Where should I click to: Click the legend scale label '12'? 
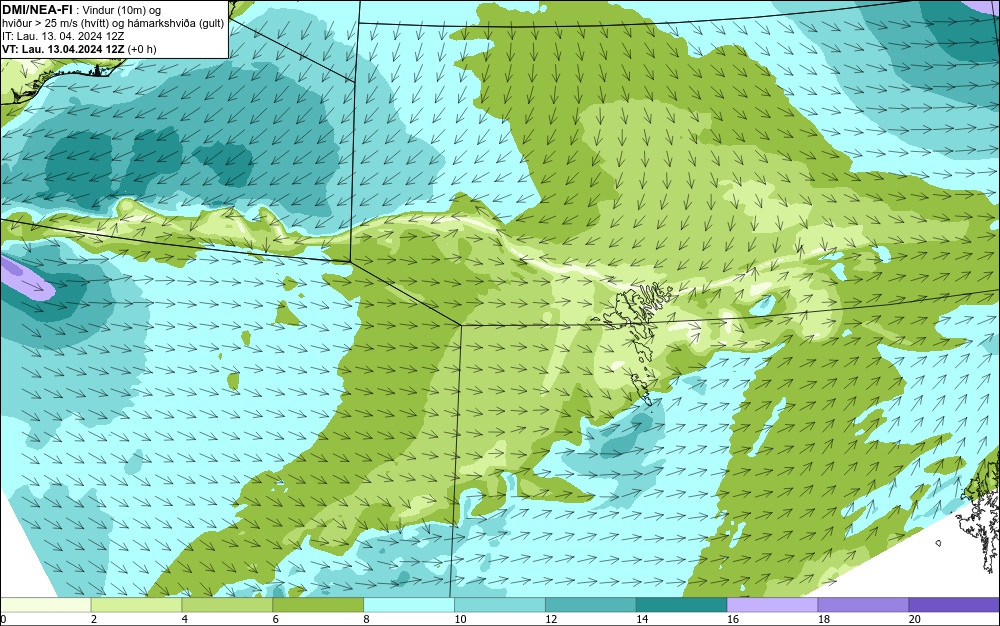tap(551, 619)
